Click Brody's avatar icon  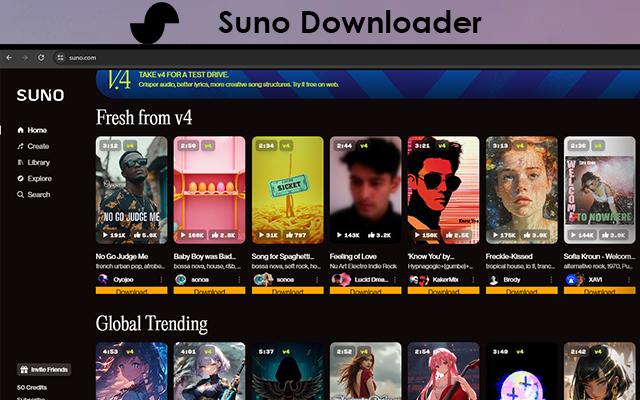pos(493,280)
